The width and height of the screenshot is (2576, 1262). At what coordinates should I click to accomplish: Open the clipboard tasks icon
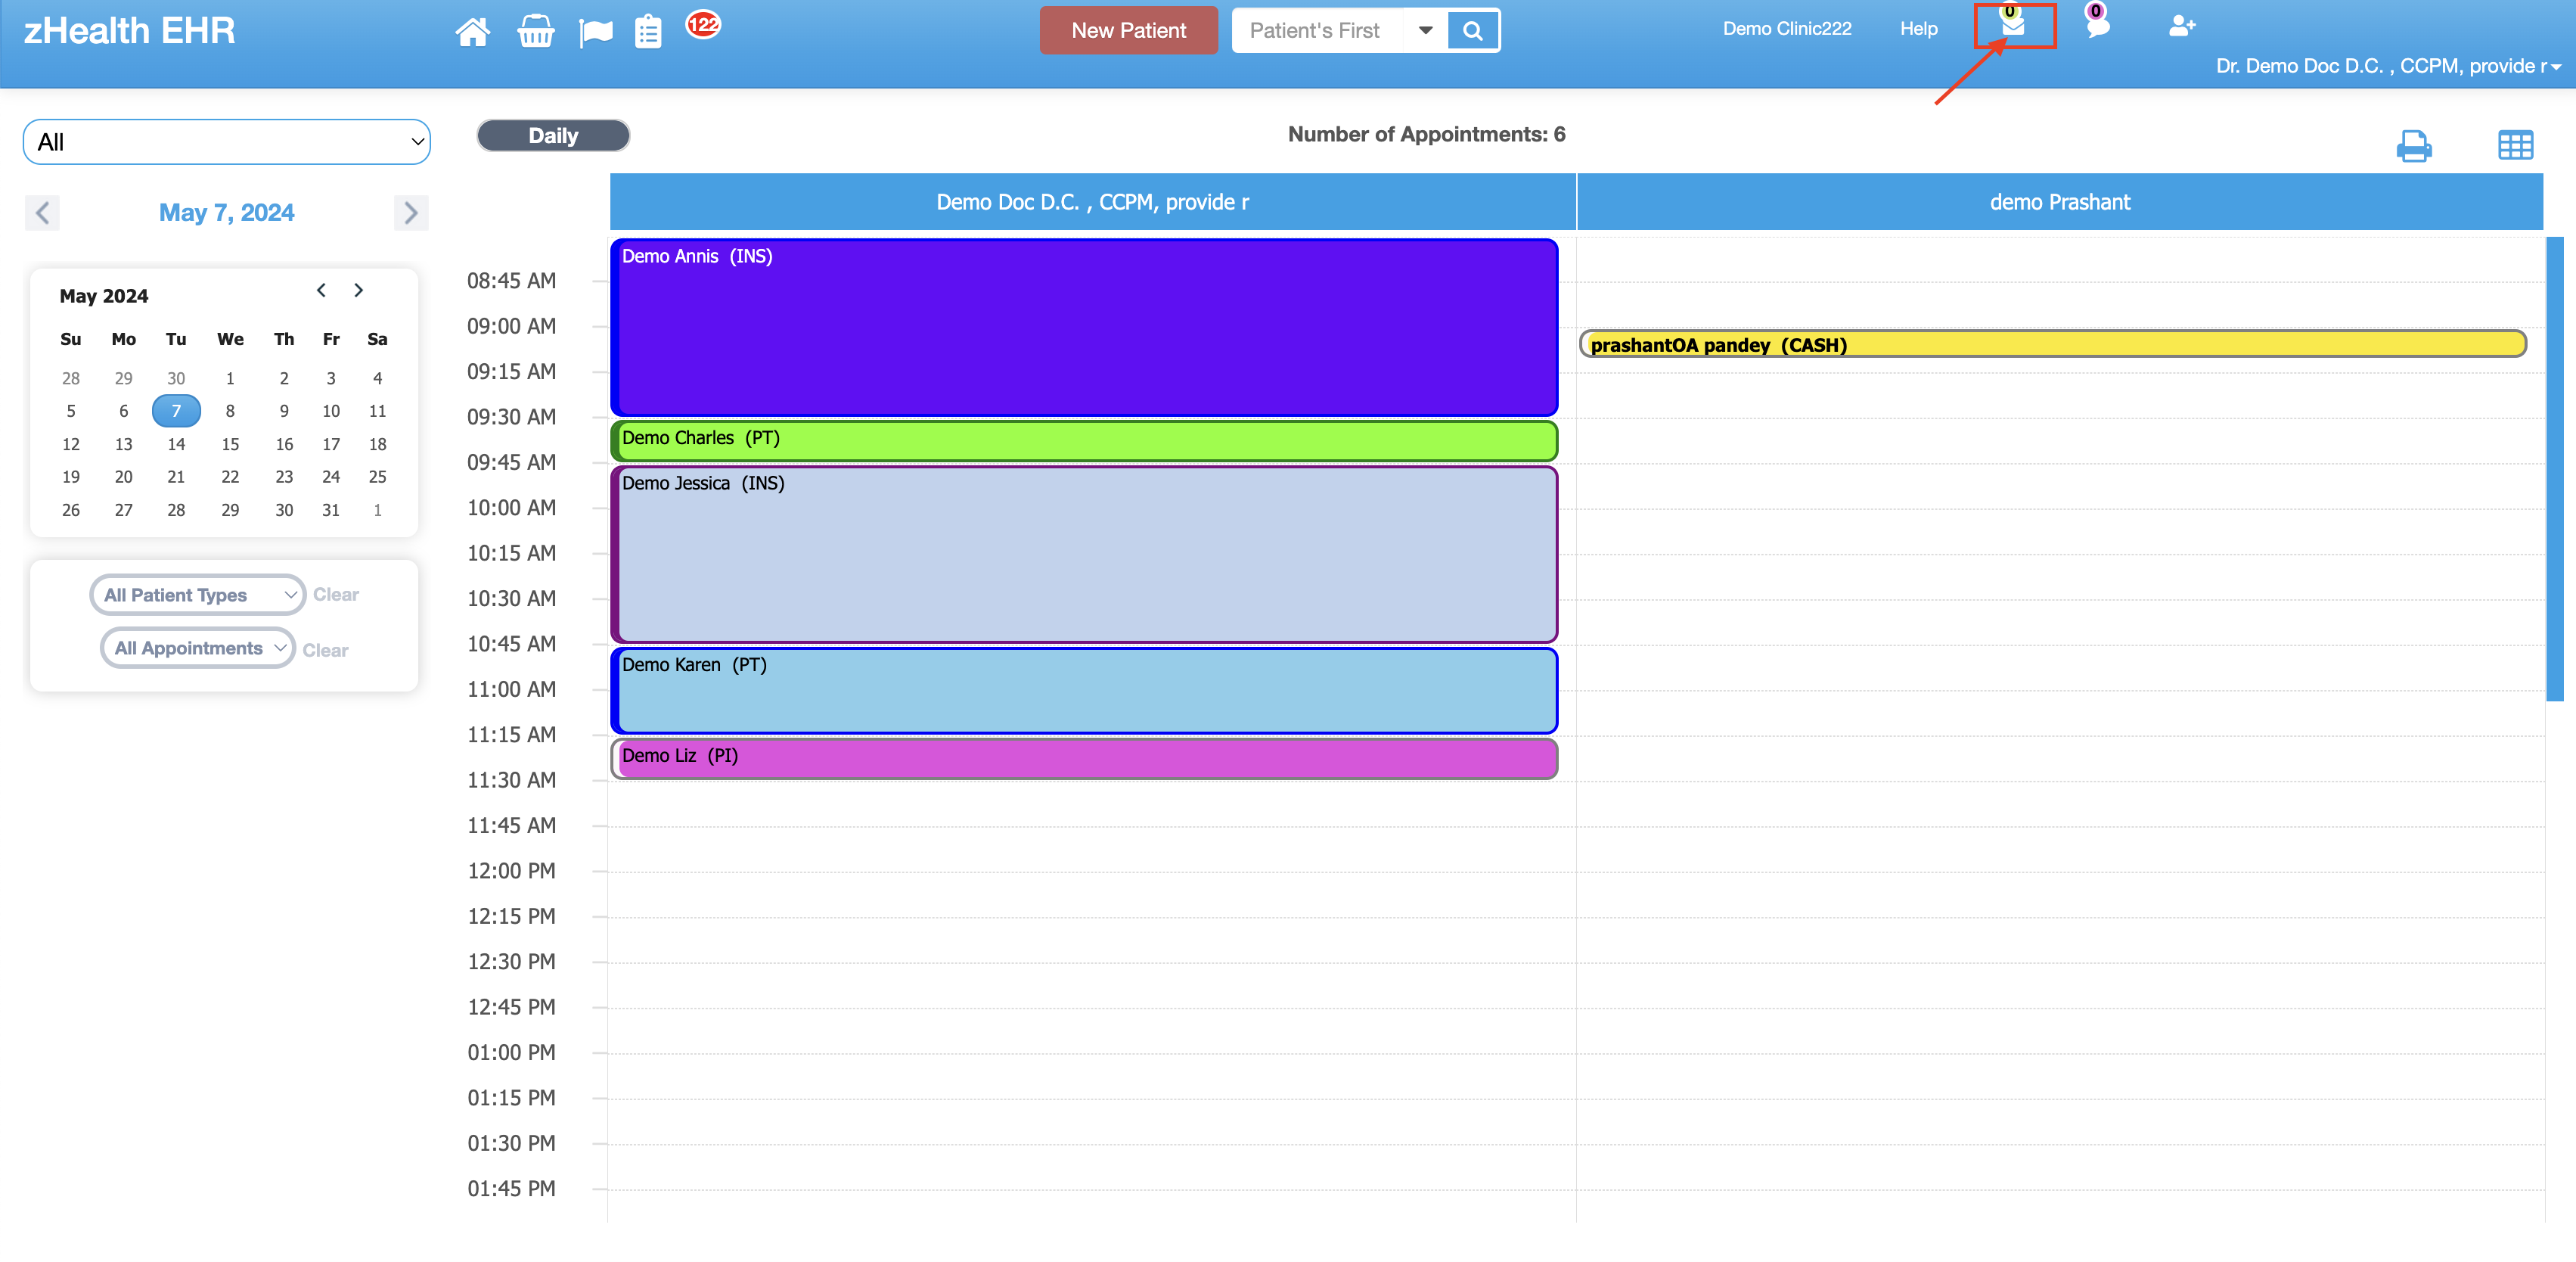pos(649,32)
